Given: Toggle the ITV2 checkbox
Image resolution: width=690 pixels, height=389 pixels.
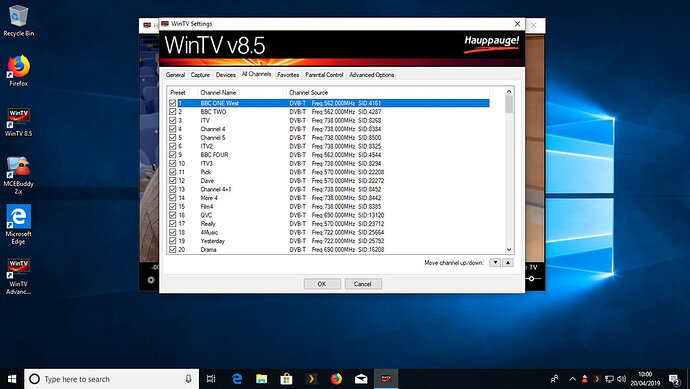Looking at the screenshot, I should pos(172,146).
